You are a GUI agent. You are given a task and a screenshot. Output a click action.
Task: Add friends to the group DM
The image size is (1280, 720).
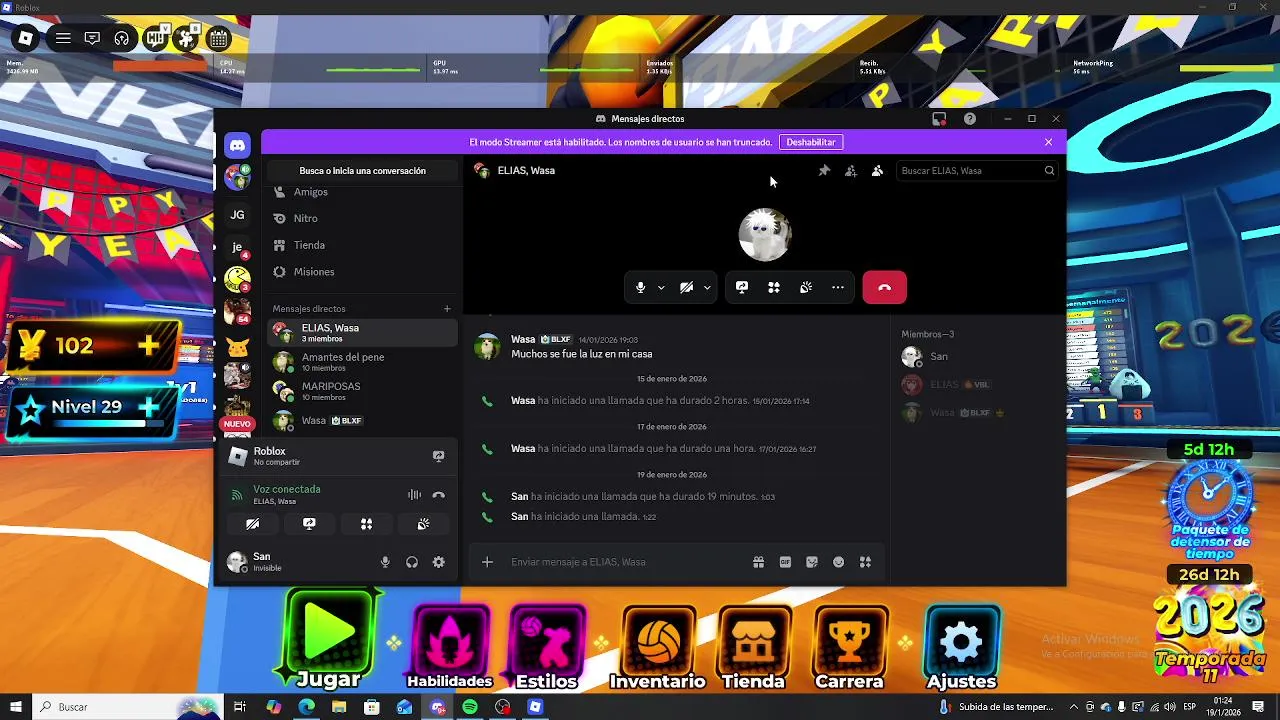click(x=850, y=171)
